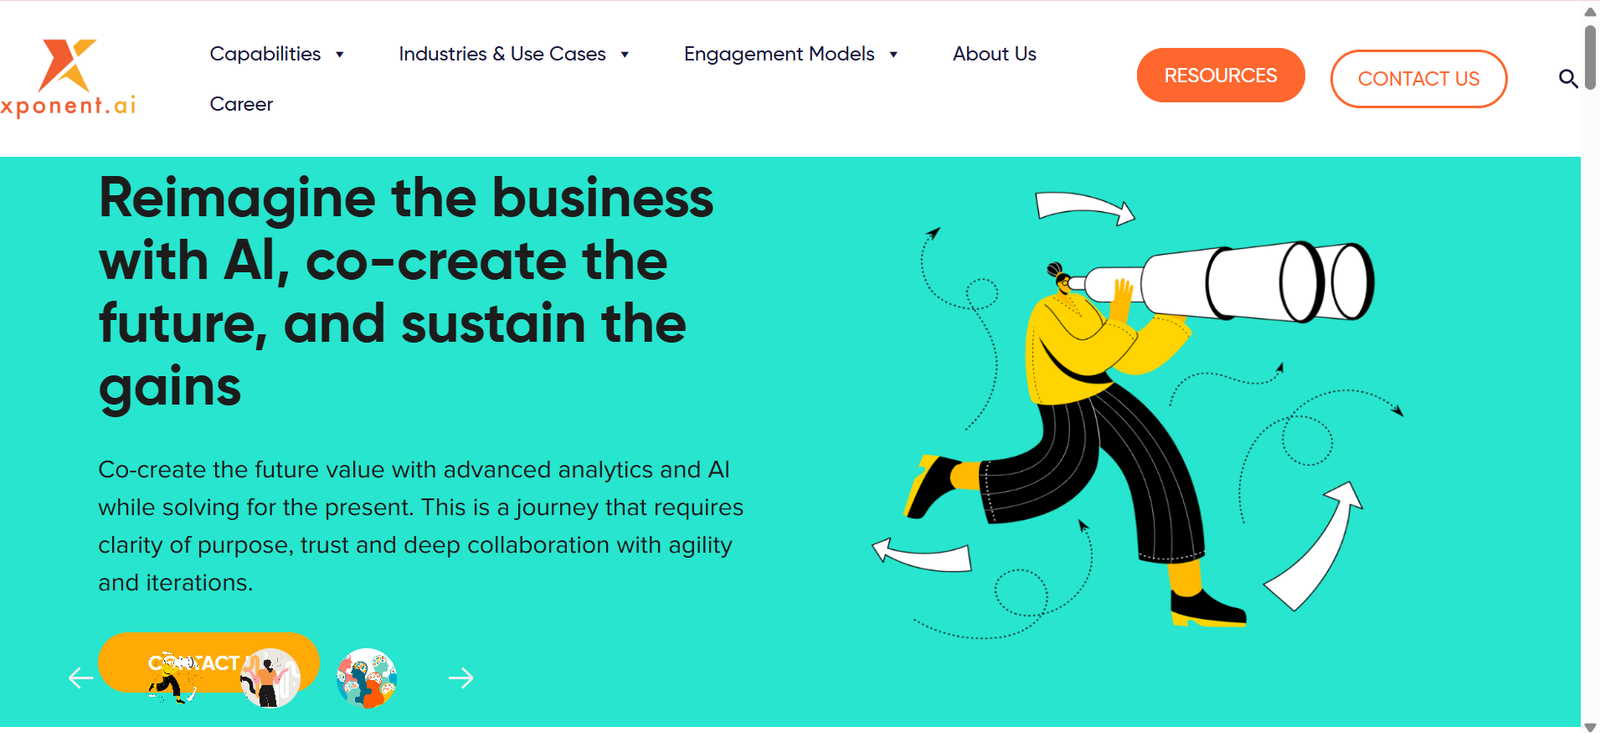This screenshot has width=1600, height=733.
Task: Click the scrollbar up arrow
Action: click(x=1590, y=11)
